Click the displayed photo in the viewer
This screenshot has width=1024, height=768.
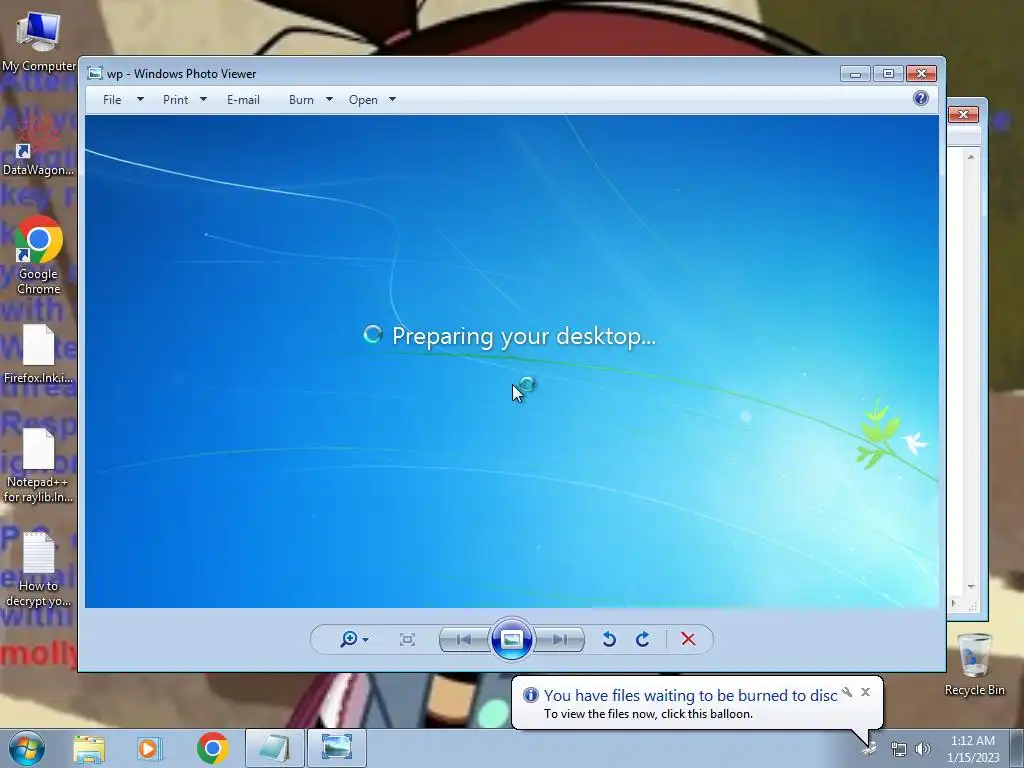511,361
